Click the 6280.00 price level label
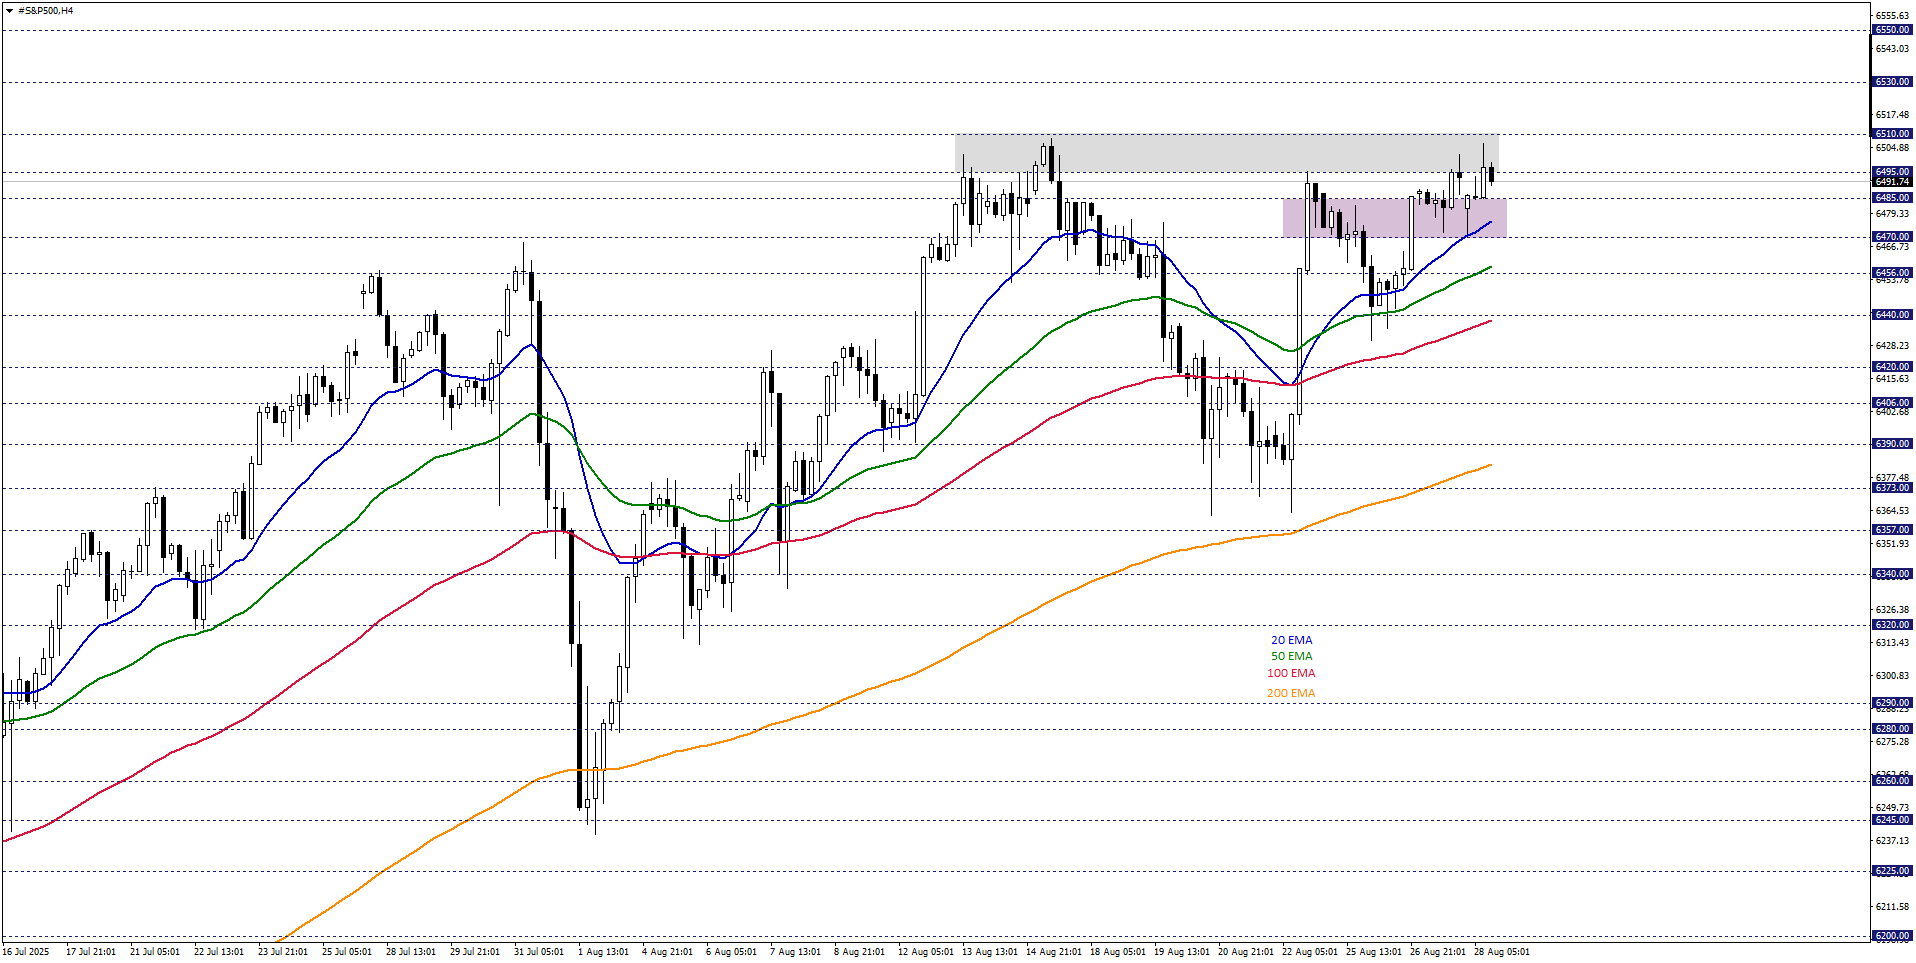 tap(1891, 729)
